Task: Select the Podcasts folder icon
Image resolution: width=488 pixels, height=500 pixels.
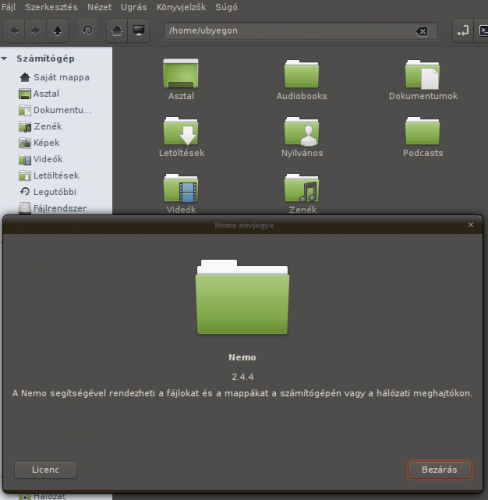Action: 423,131
